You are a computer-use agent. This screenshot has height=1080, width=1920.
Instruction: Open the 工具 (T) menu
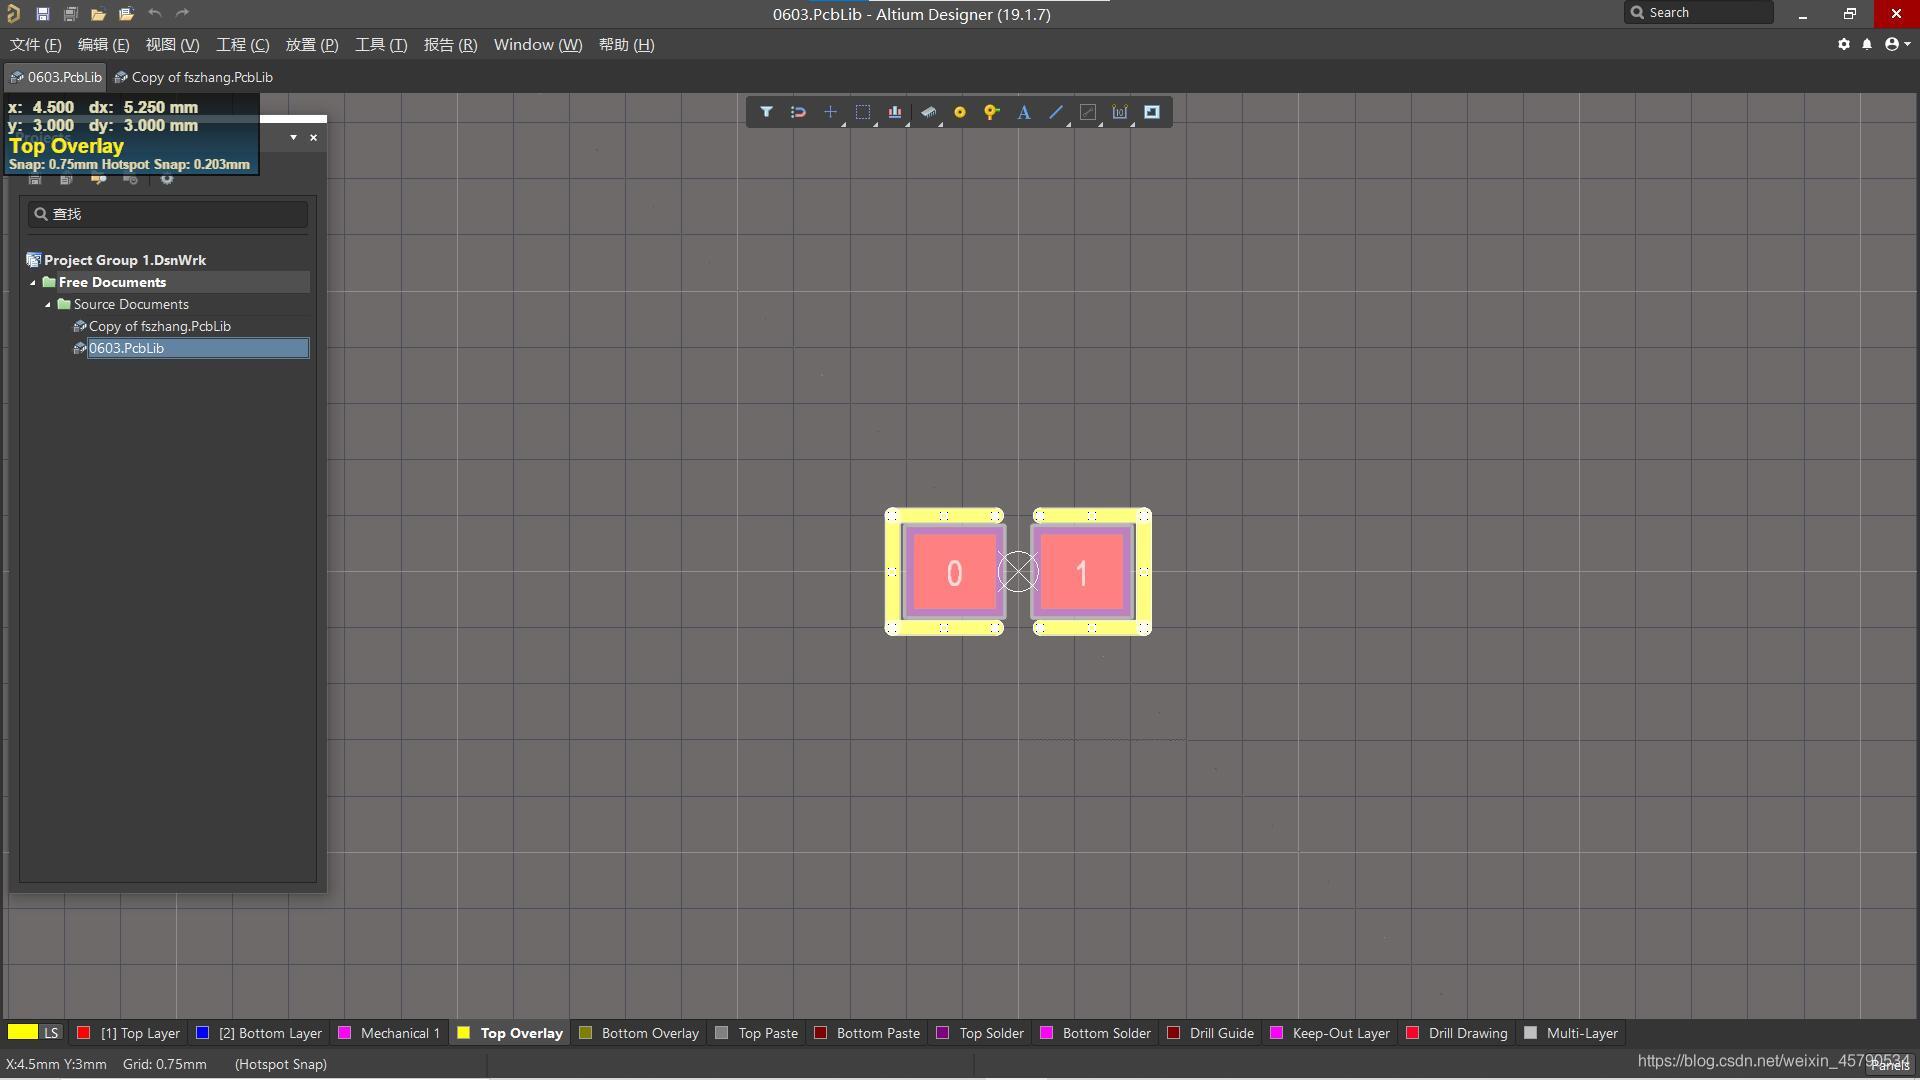click(x=381, y=45)
